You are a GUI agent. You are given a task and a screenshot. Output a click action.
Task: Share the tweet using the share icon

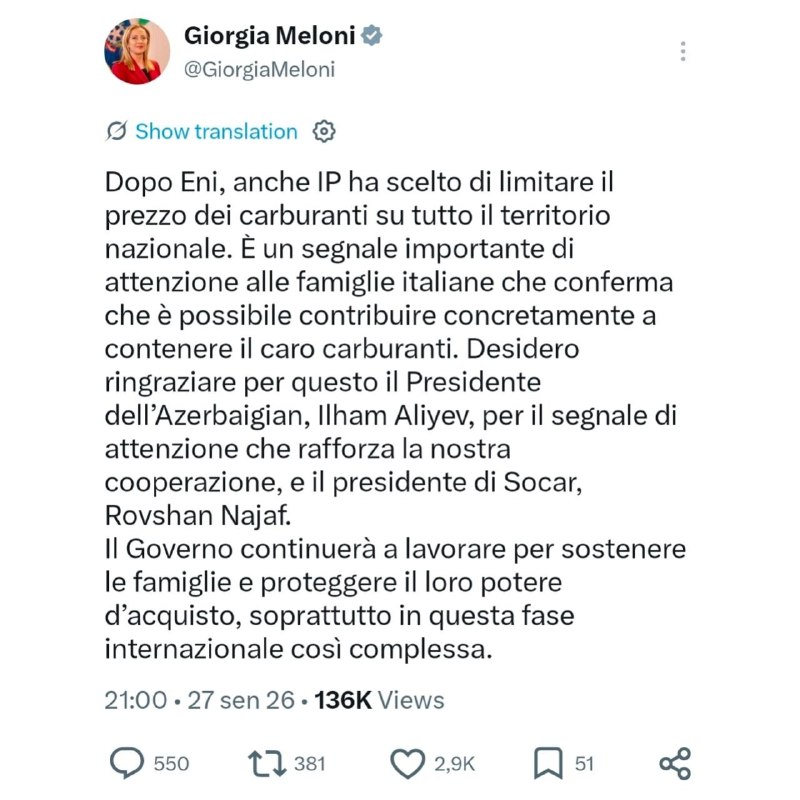tap(675, 763)
